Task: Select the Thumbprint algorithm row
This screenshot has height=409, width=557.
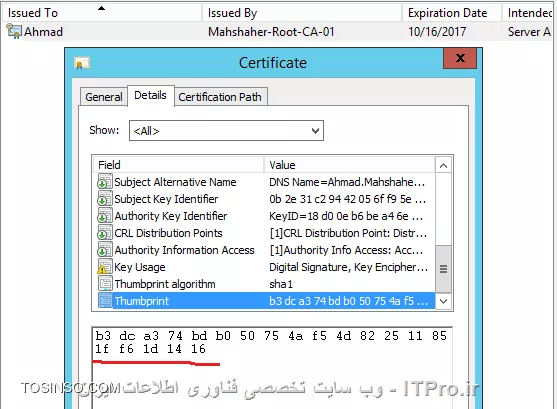Action: (265, 284)
